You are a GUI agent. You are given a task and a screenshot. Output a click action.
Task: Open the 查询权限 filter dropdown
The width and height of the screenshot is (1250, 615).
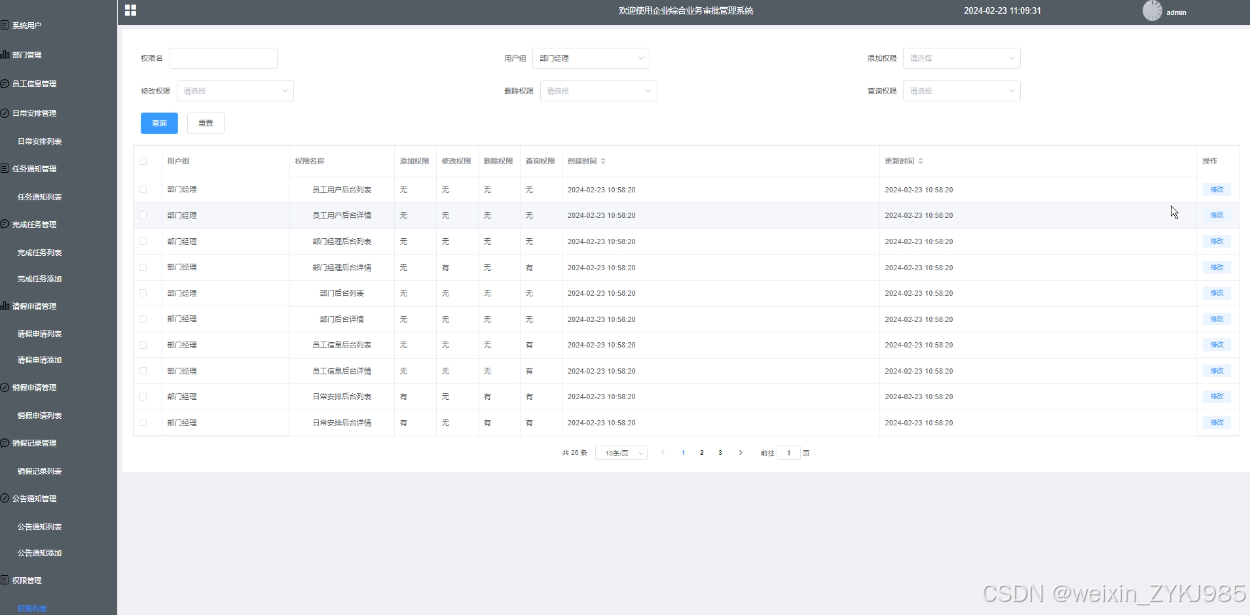pos(962,91)
